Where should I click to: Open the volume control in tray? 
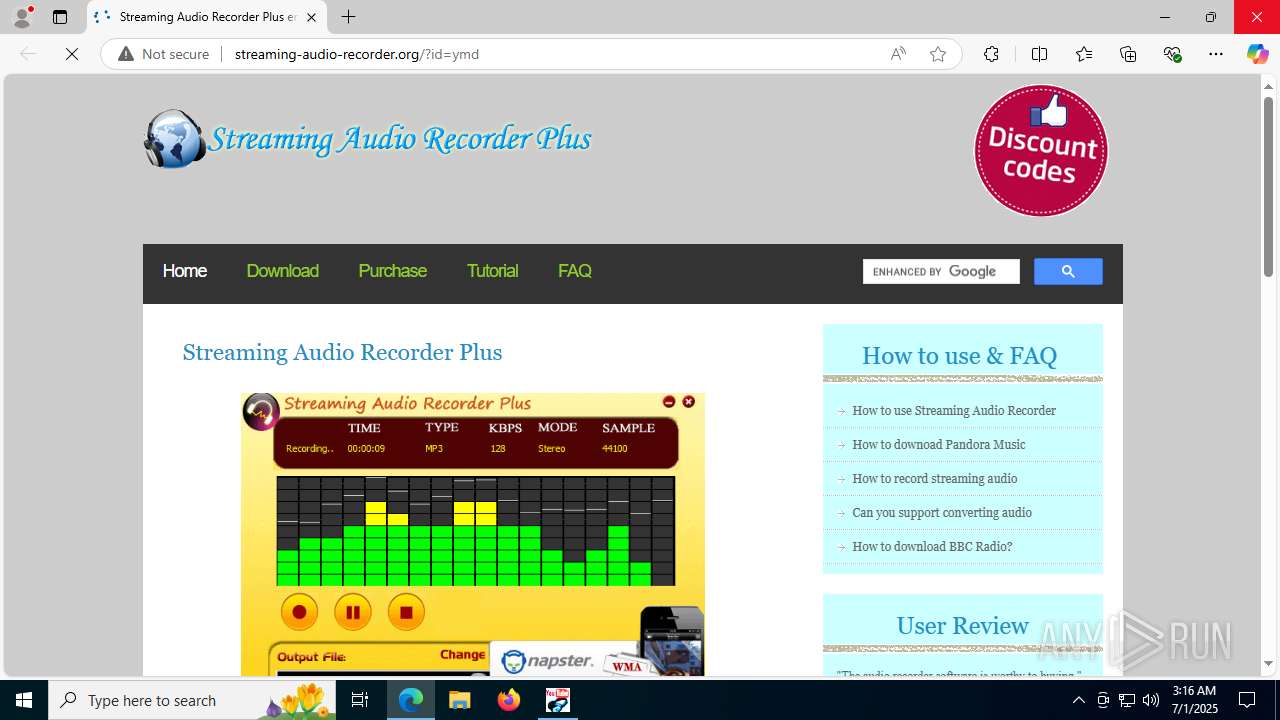(1151, 700)
